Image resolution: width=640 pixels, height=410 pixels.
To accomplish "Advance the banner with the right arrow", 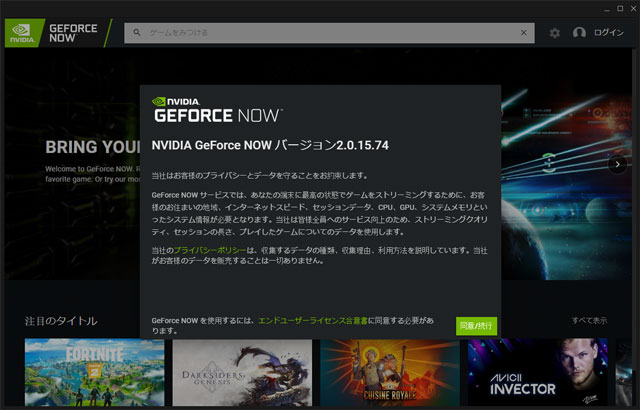I will click(617, 164).
